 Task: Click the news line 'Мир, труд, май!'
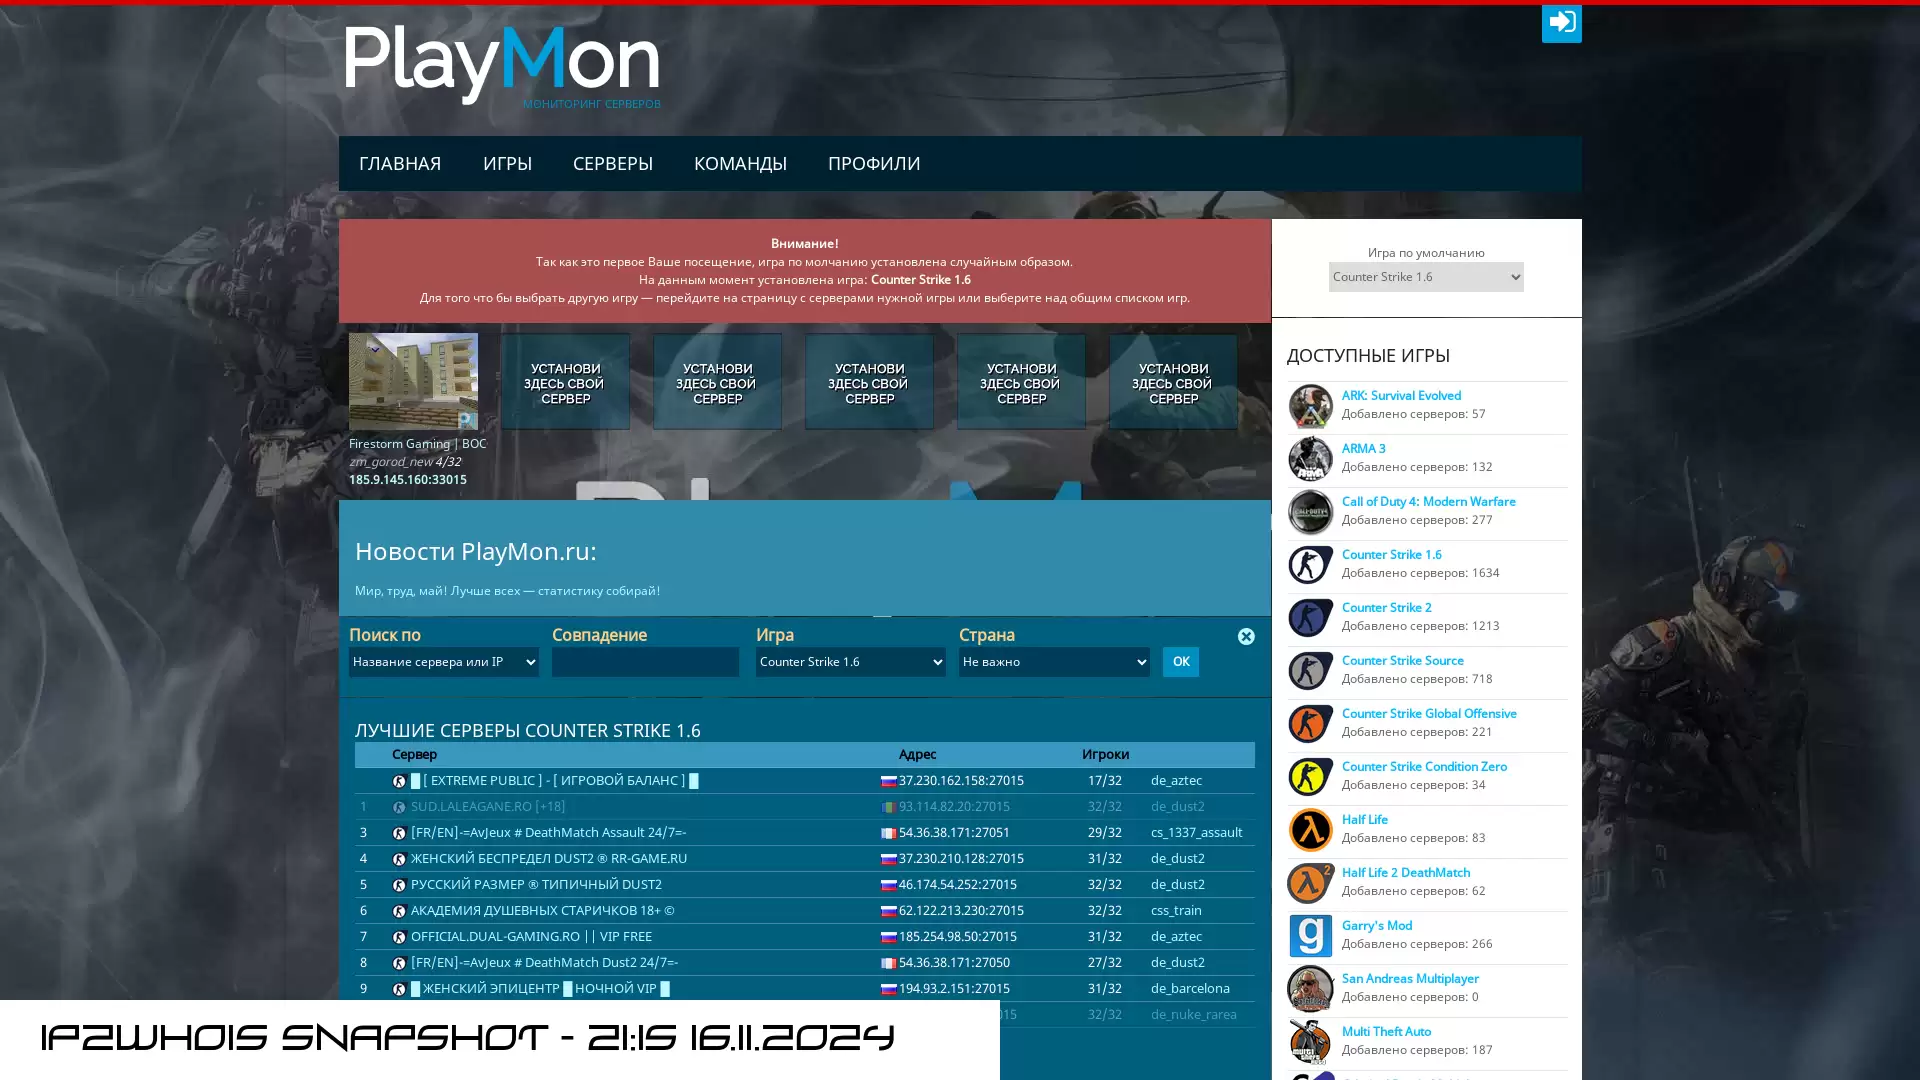(x=507, y=591)
